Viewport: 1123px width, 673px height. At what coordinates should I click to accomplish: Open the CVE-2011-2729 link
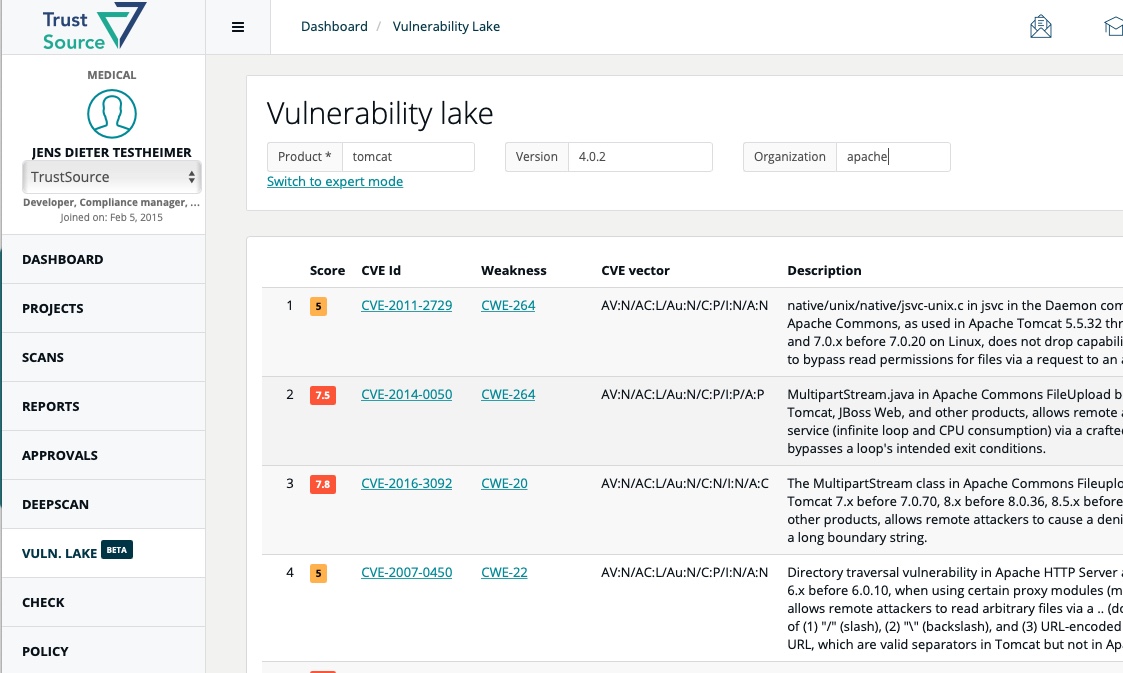(x=407, y=306)
